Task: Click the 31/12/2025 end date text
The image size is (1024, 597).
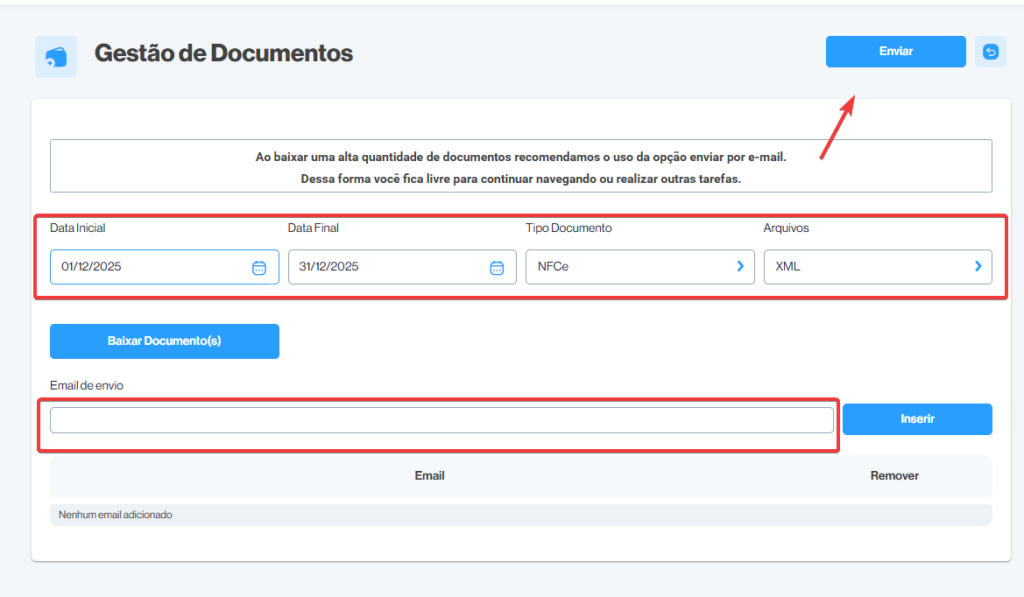Action: 329,267
